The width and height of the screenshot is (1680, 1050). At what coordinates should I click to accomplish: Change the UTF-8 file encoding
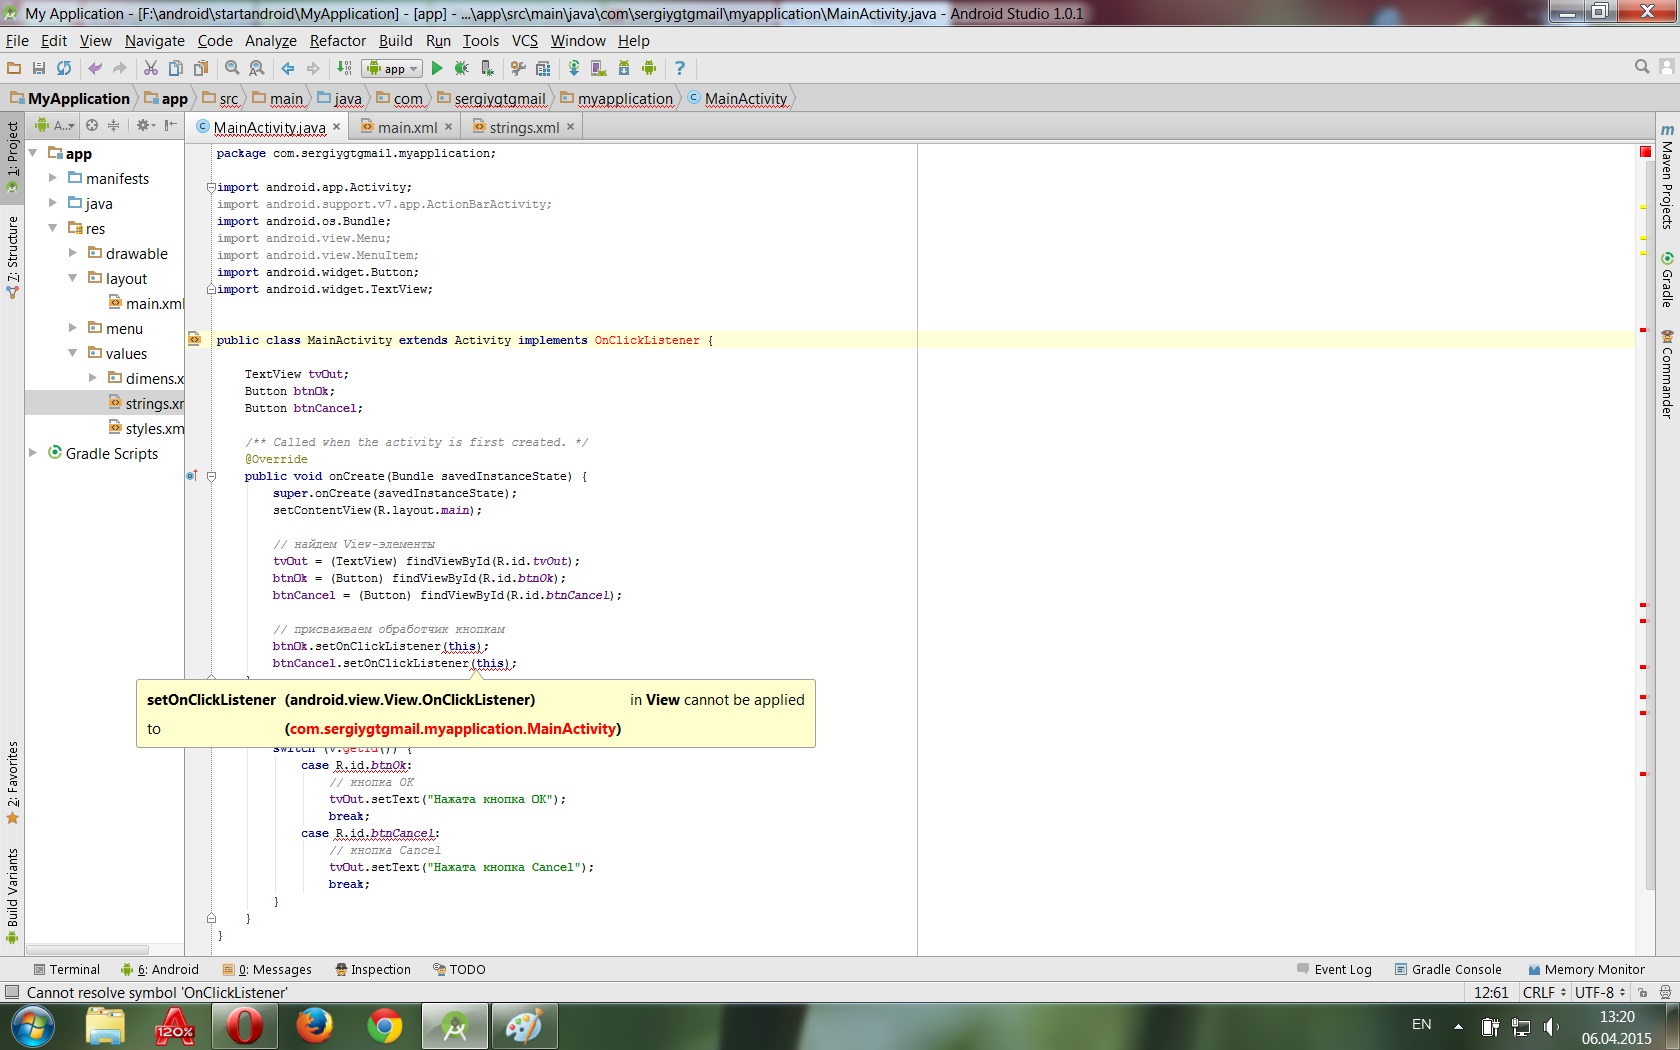(x=1600, y=993)
